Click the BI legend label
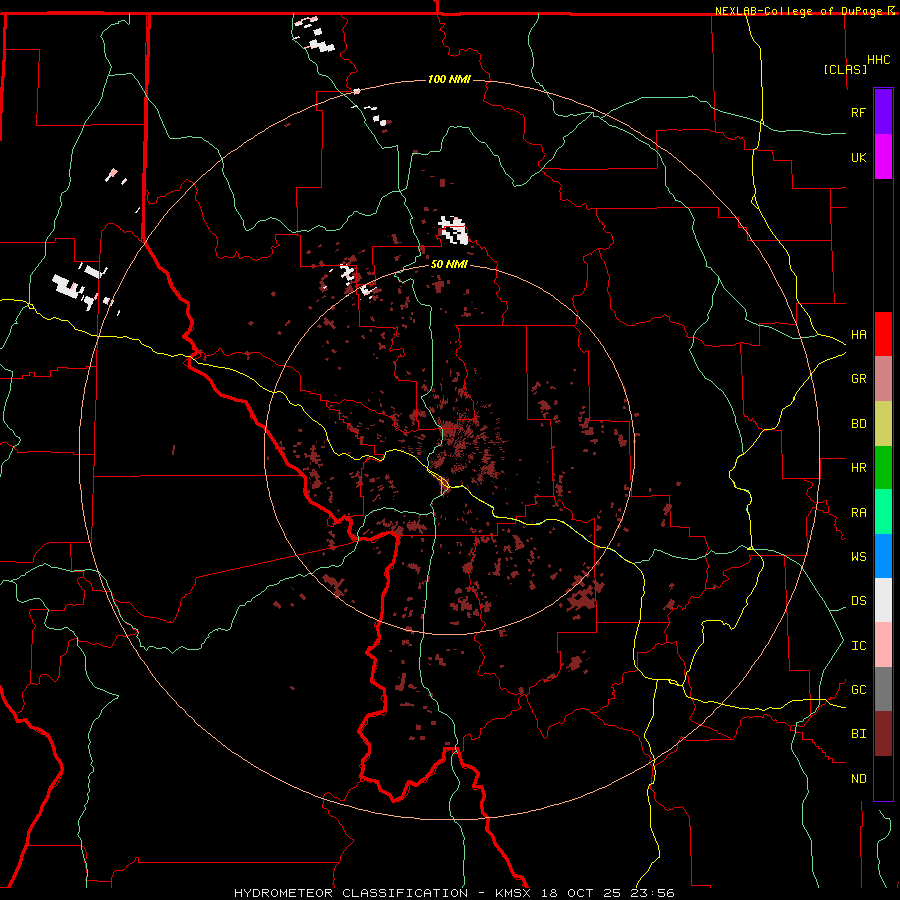This screenshot has height=900, width=900. tap(858, 734)
